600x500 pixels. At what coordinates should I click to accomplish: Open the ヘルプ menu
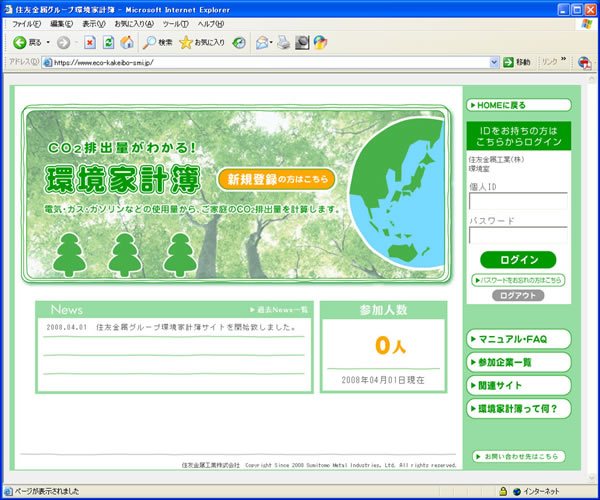pos(210,24)
